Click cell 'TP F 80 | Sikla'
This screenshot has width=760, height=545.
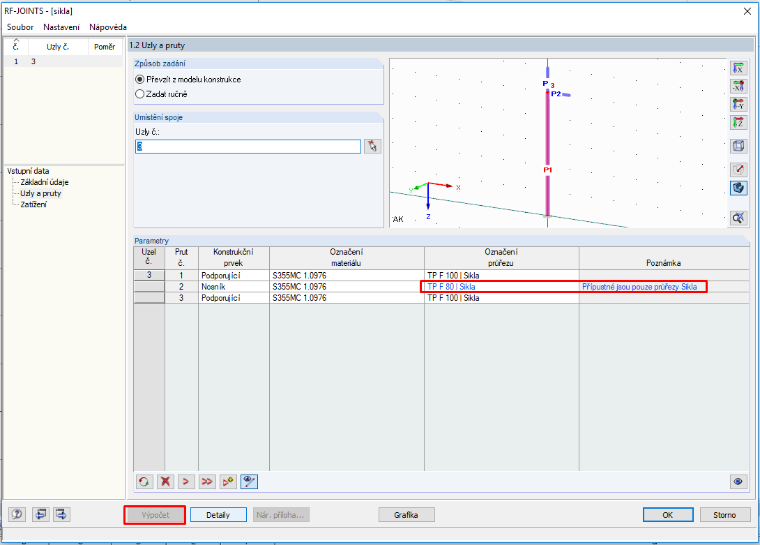[x=501, y=287]
